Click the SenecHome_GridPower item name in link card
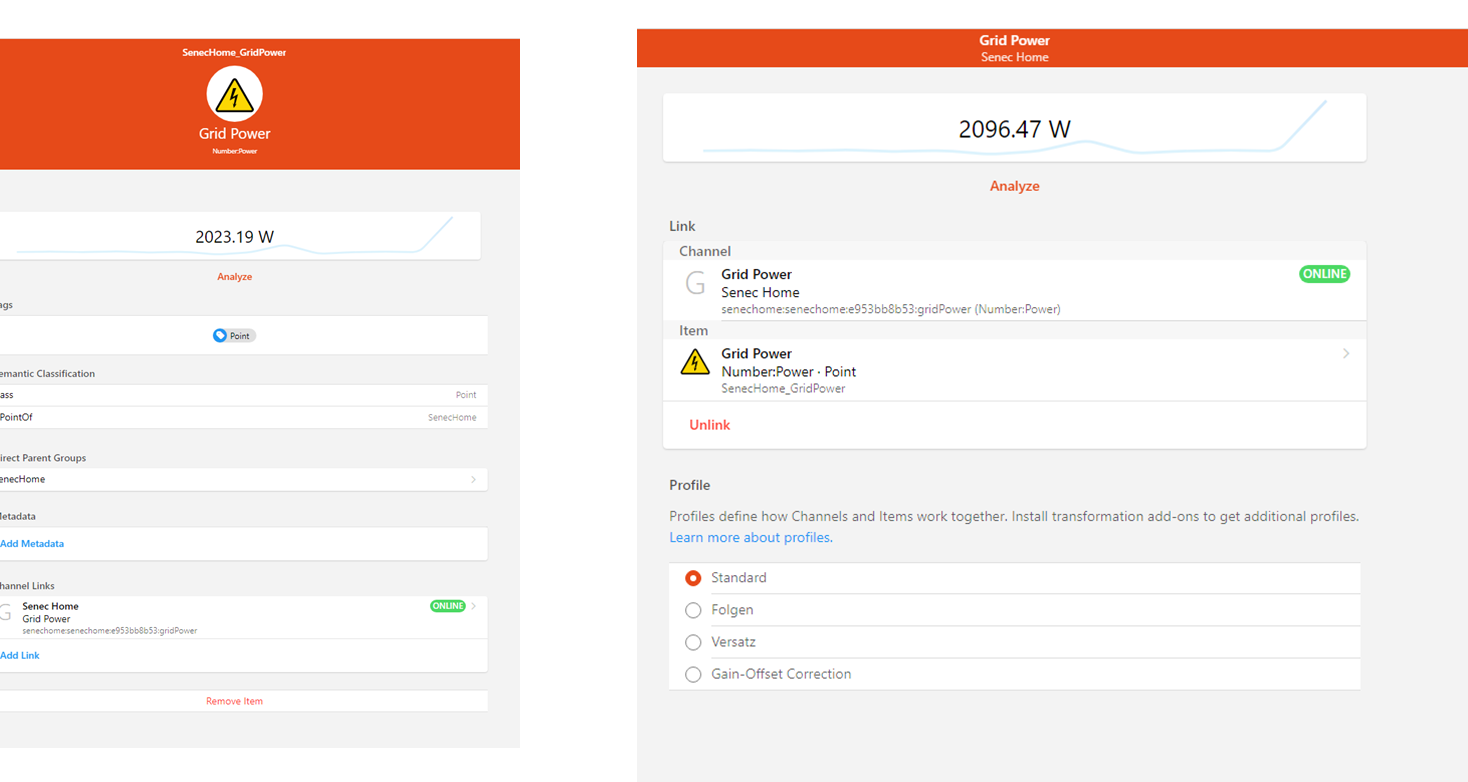 click(783, 389)
